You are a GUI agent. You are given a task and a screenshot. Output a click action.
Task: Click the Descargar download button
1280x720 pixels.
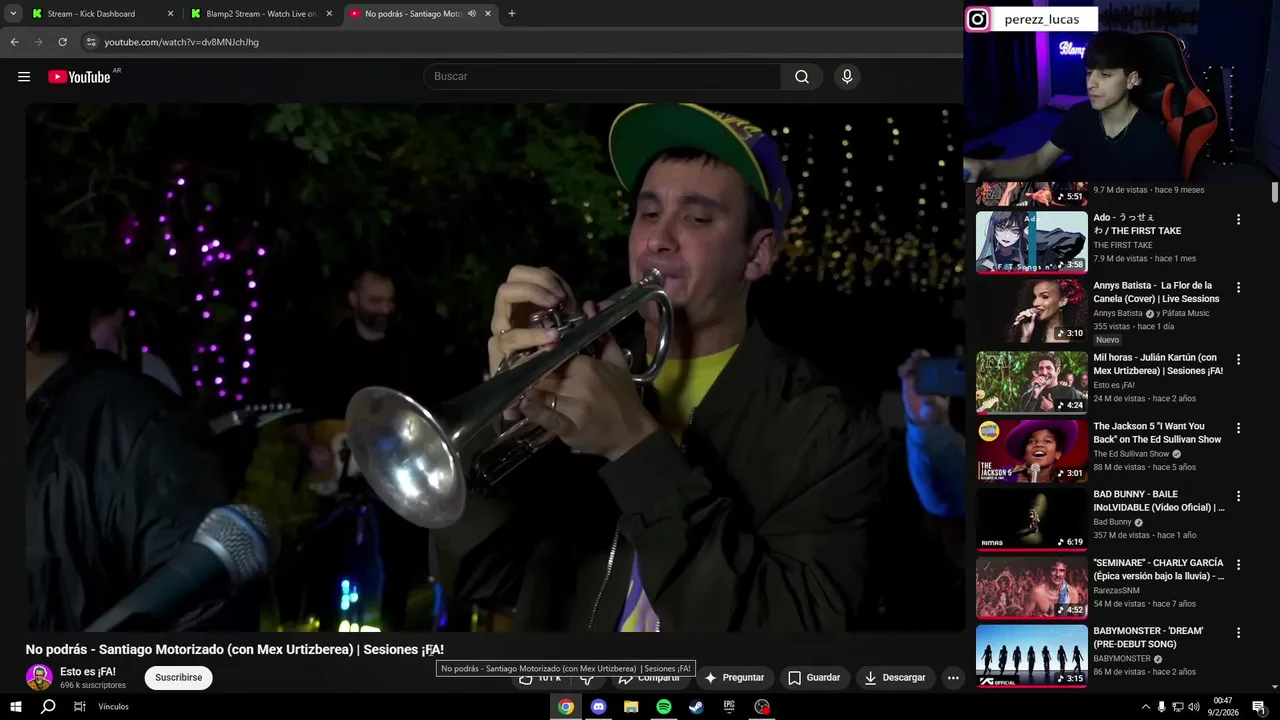click(895, 677)
